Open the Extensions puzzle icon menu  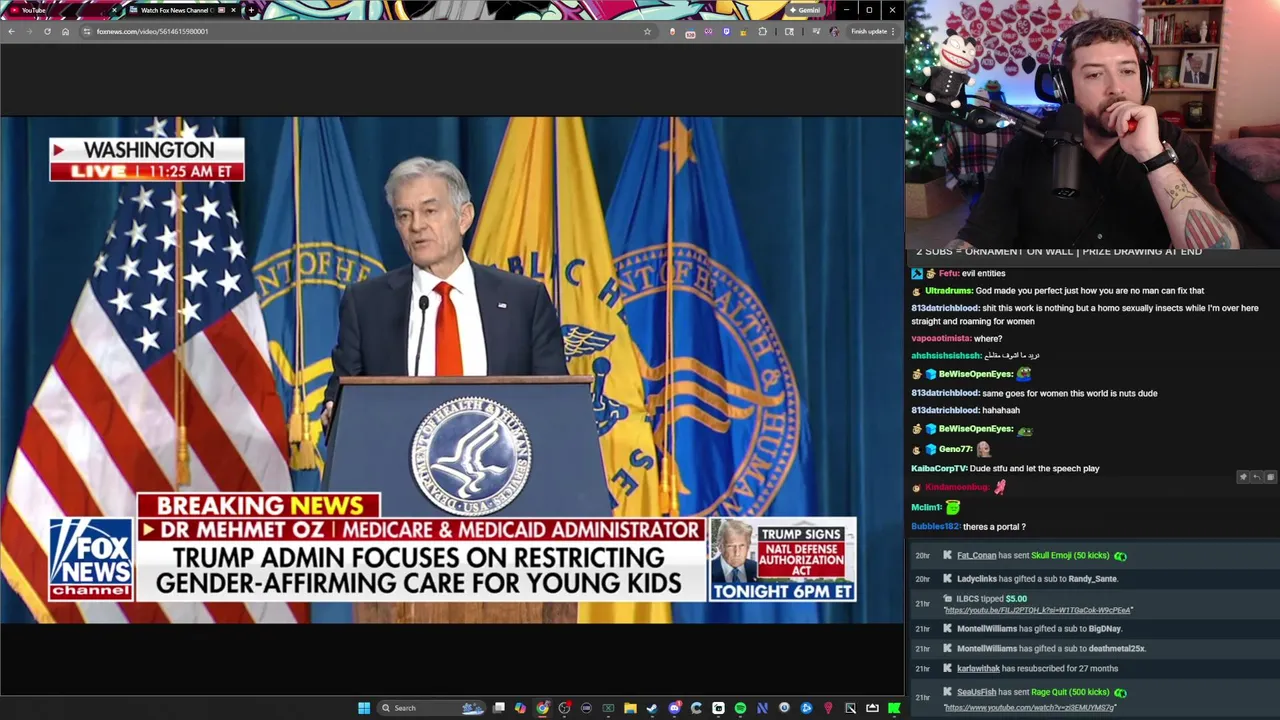click(763, 31)
